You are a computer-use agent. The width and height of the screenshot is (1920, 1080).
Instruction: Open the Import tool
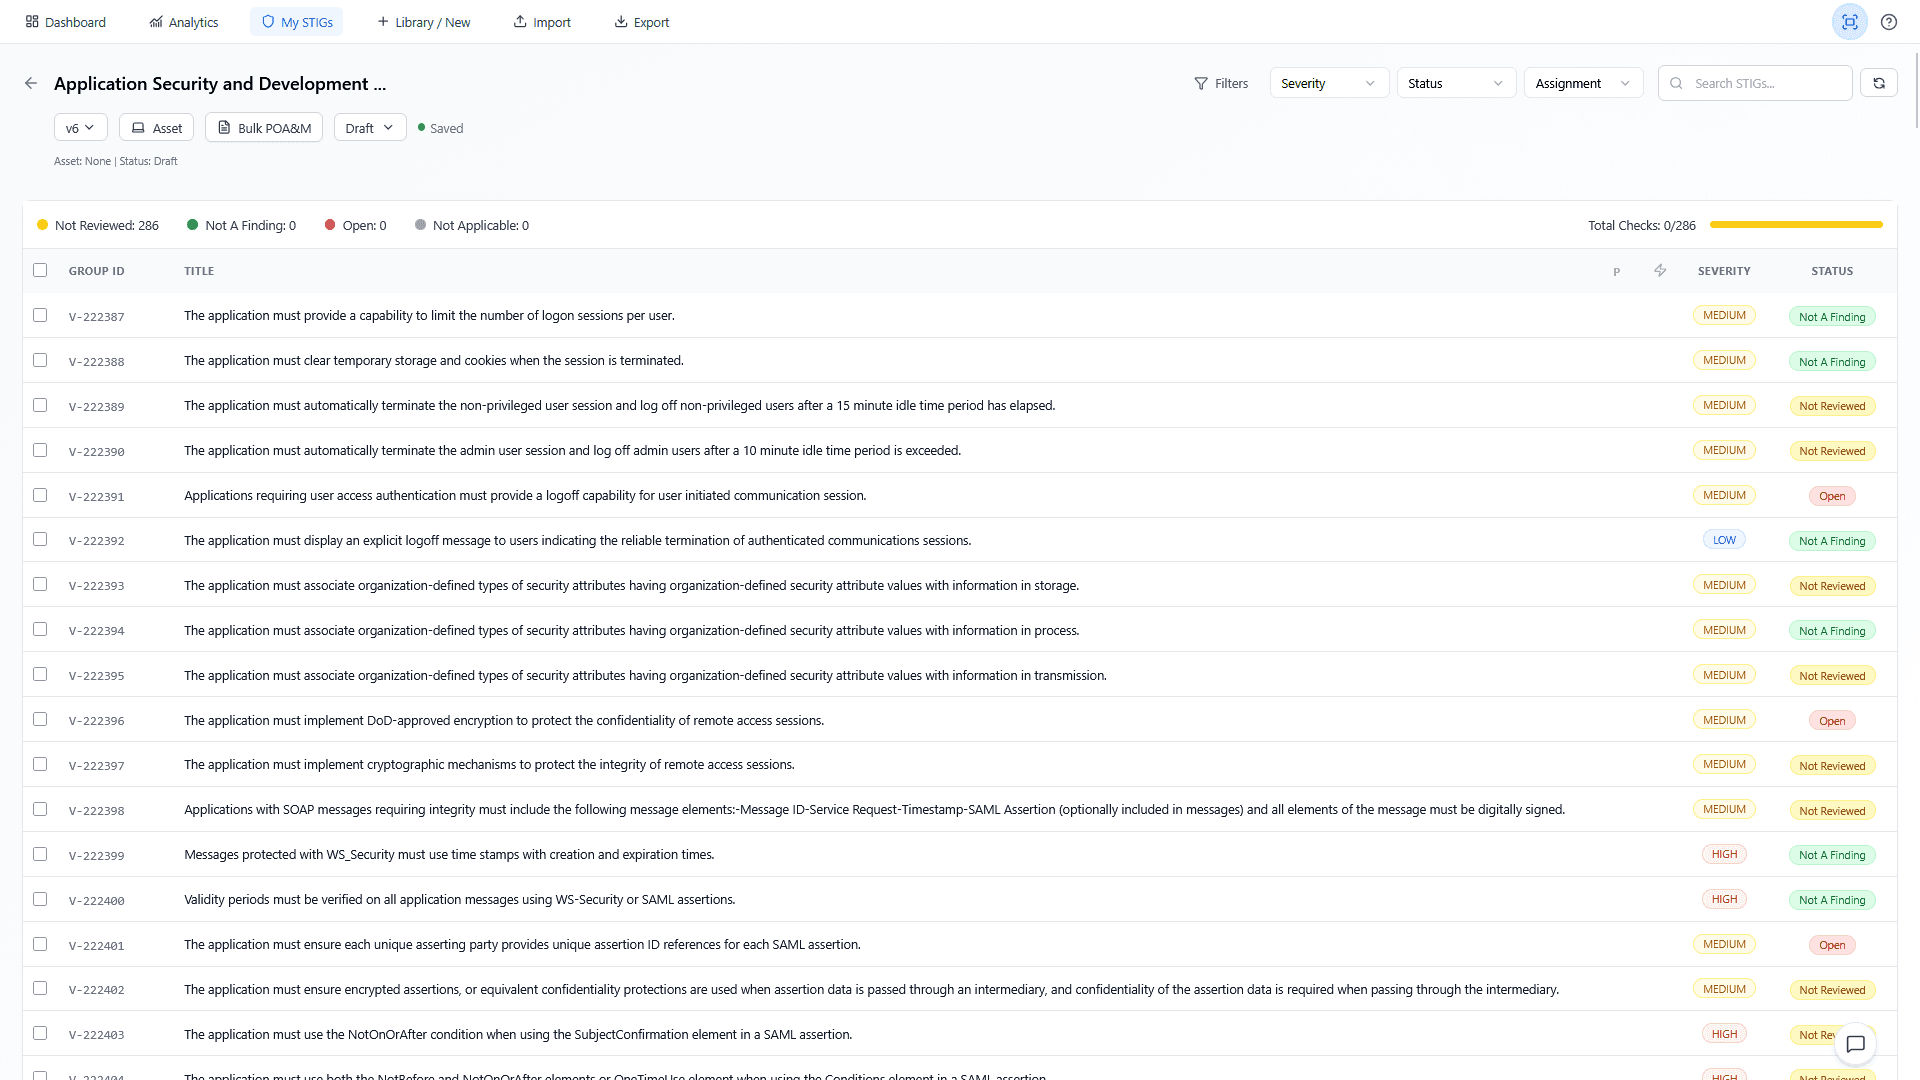[541, 21]
